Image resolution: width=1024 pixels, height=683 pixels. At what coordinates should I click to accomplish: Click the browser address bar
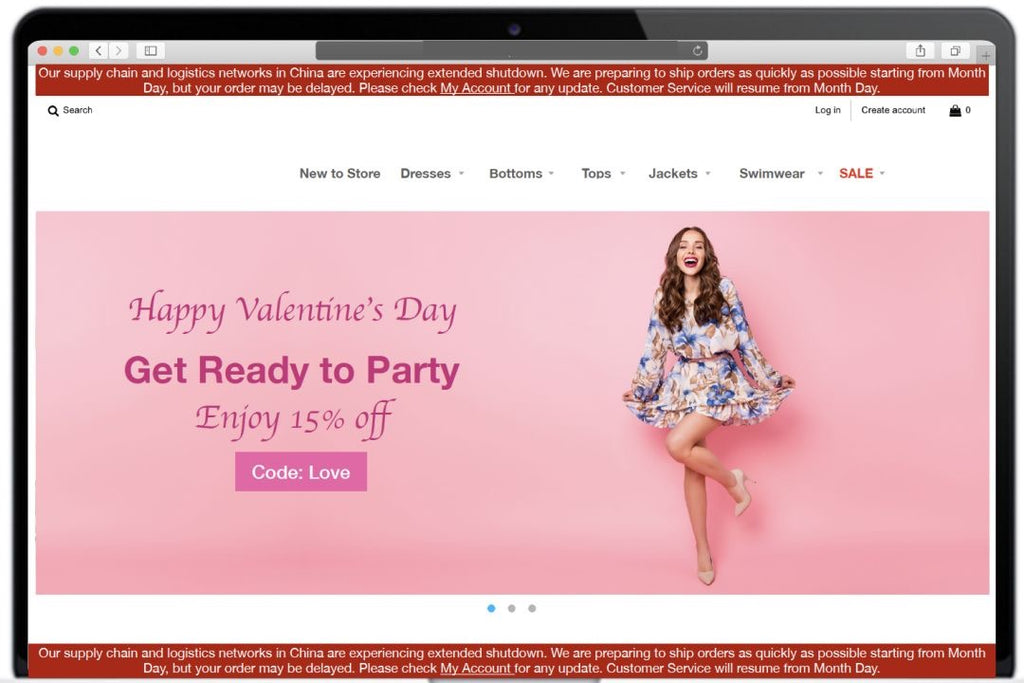(510, 49)
